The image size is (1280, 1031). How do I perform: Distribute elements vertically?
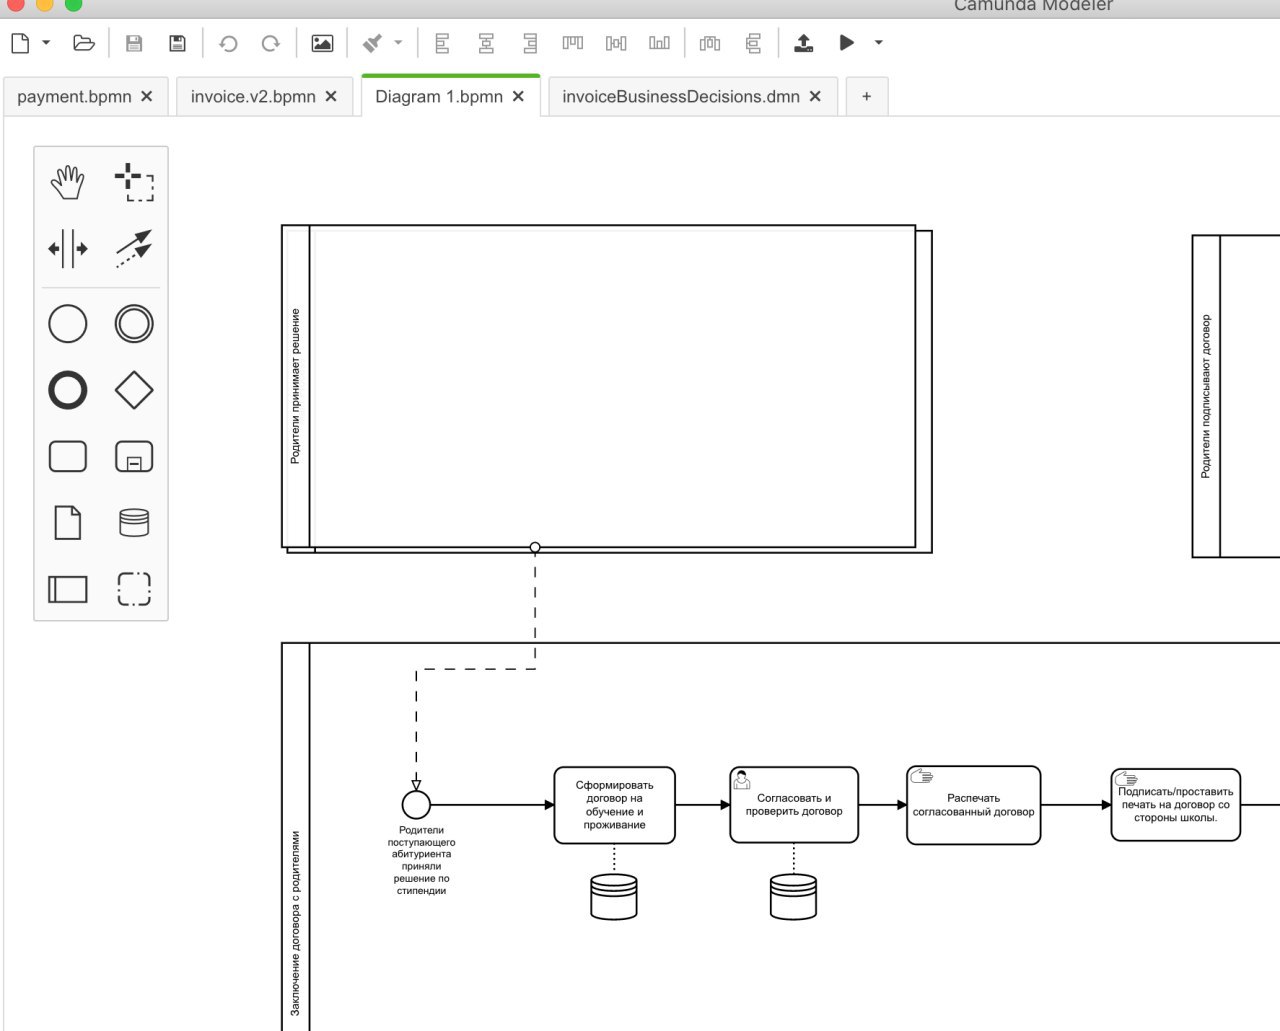(x=754, y=43)
